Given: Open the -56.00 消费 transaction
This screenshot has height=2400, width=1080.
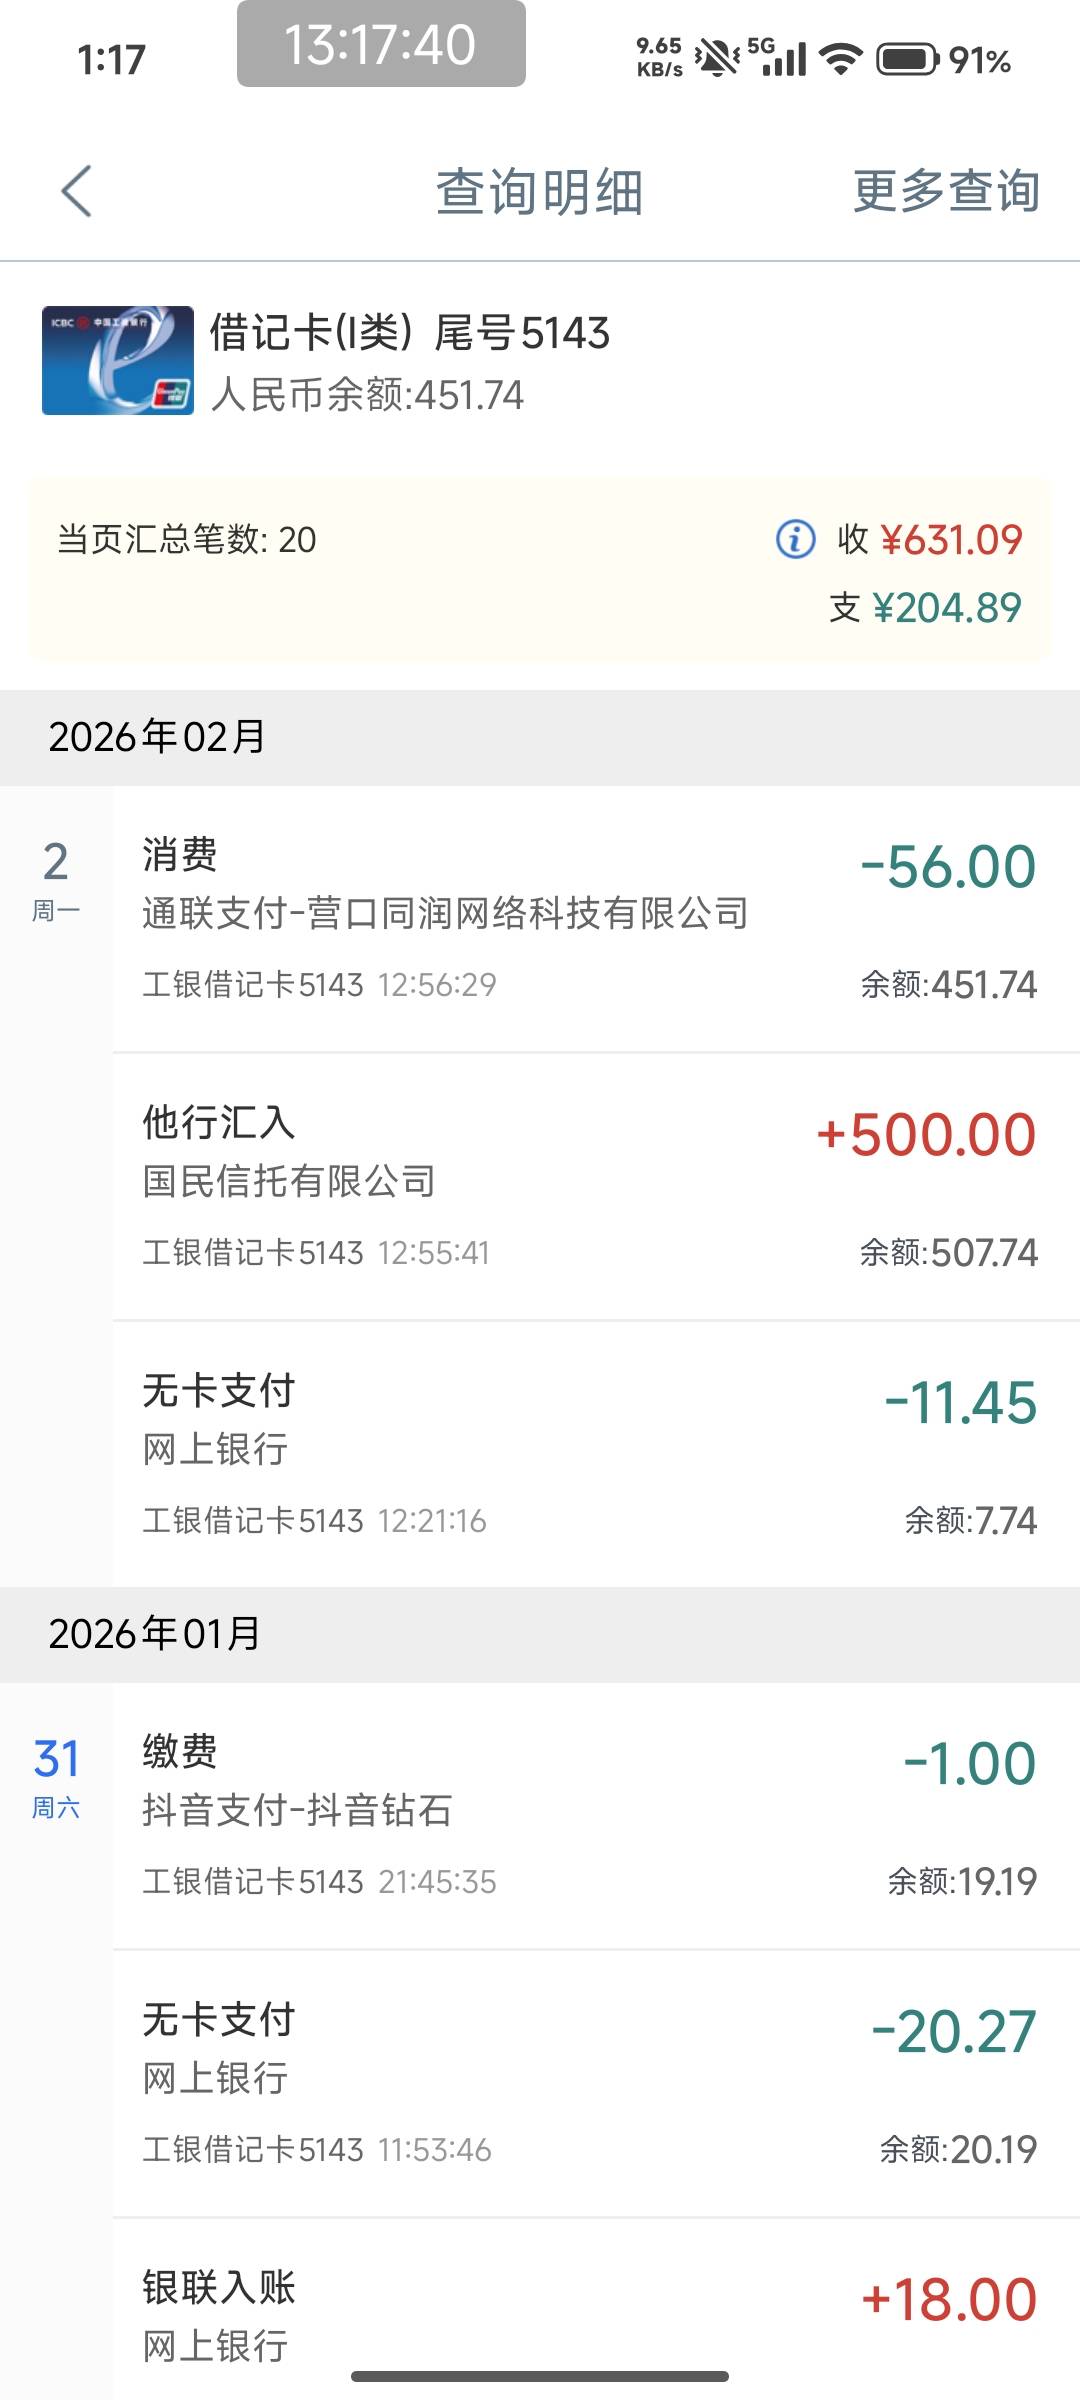Looking at the screenshot, I should point(590,918).
